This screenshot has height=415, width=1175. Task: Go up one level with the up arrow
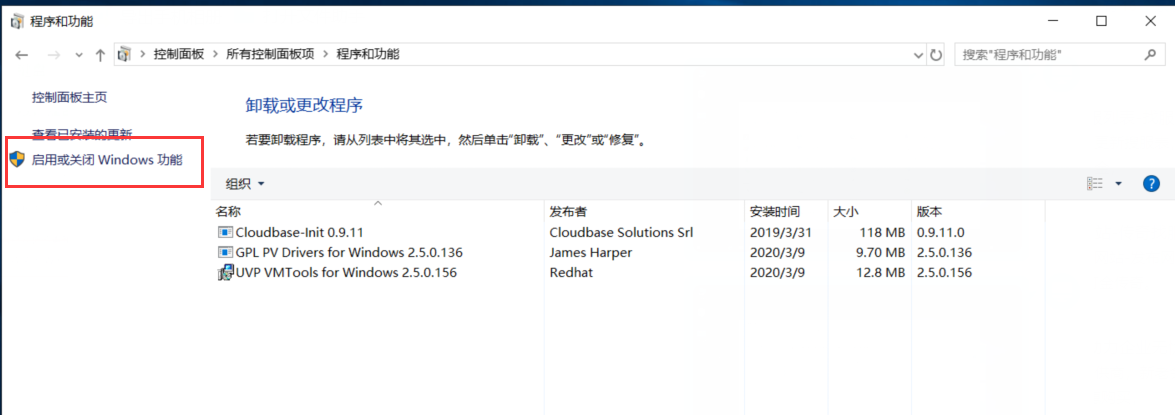100,55
